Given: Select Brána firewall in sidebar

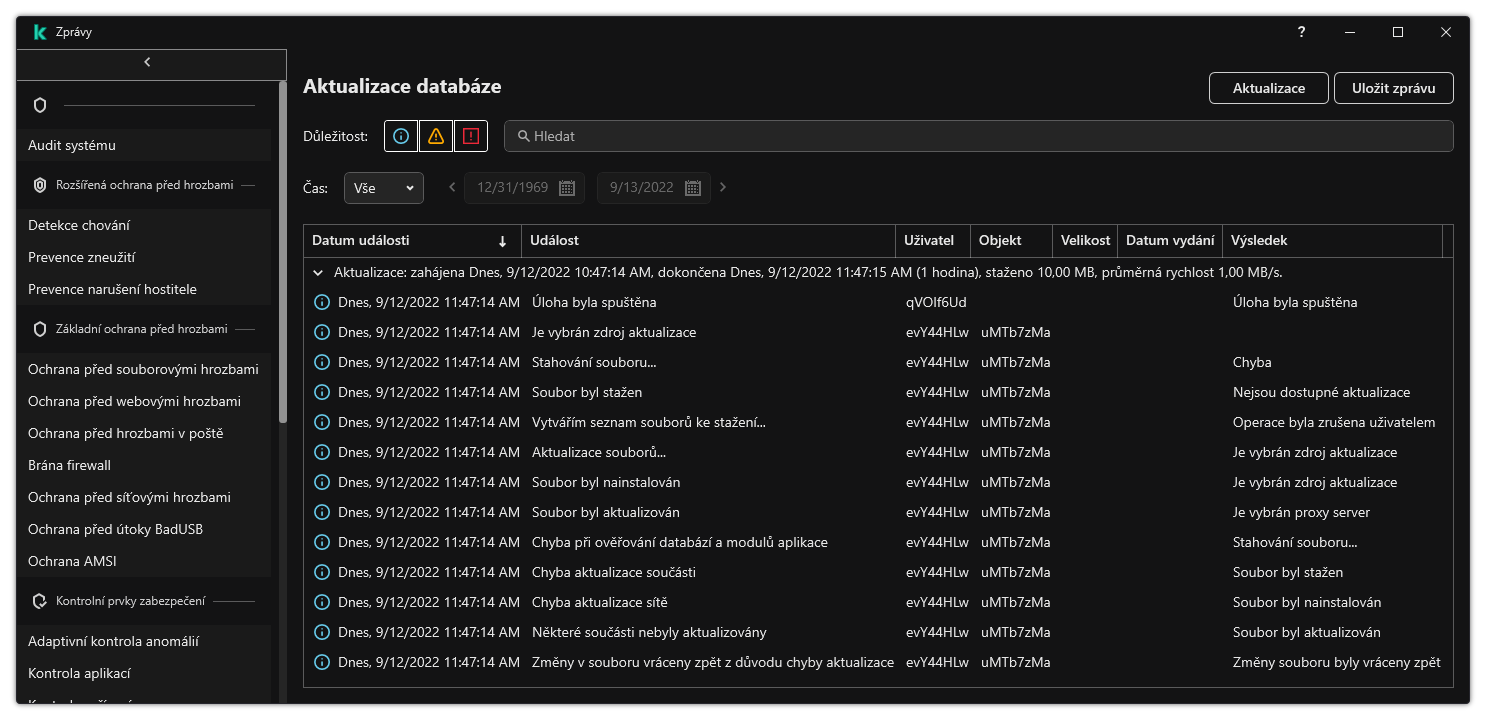Looking at the screenshot, I should [69, 465].
